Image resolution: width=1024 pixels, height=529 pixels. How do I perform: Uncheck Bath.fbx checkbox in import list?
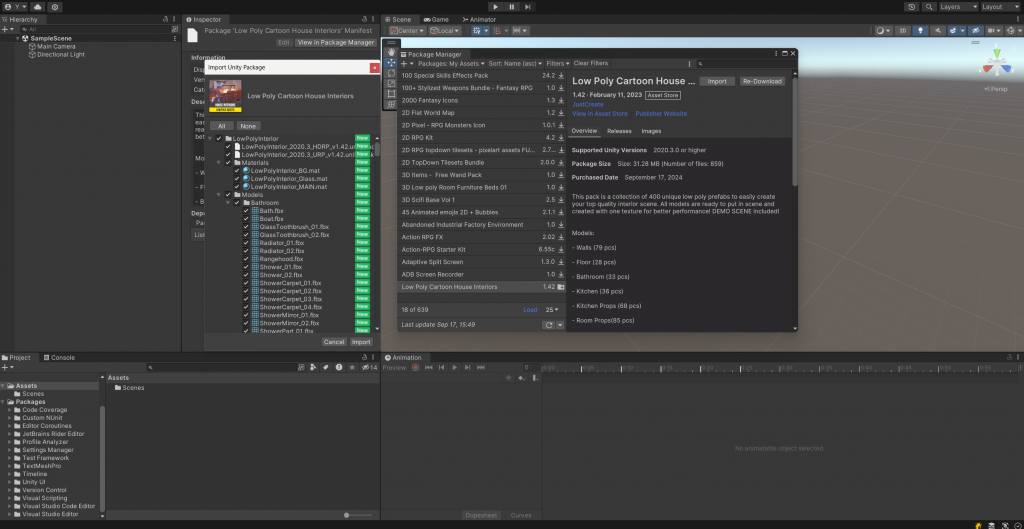tap(246, 210)
